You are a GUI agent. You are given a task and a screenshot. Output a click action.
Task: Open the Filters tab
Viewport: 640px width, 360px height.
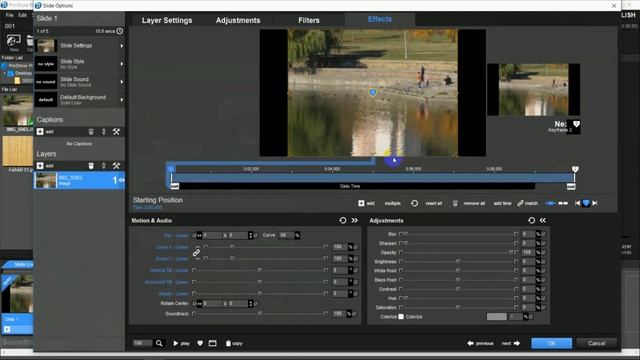click(309, 20)
